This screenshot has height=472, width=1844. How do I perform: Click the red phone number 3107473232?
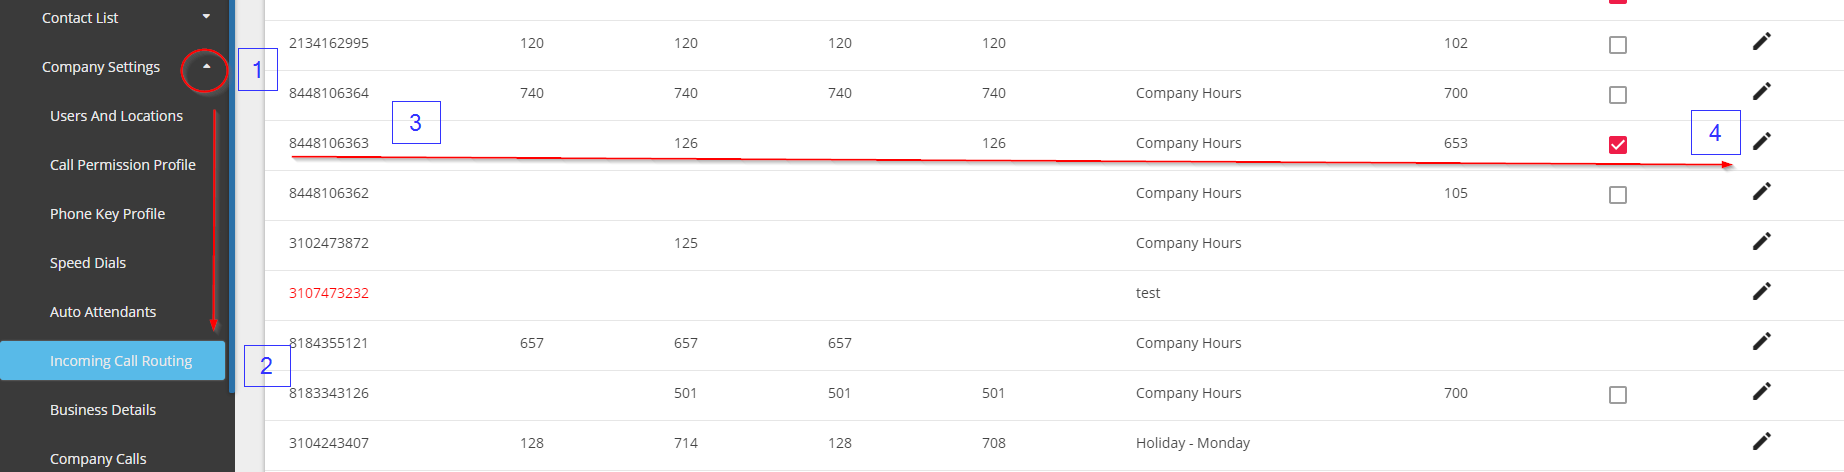(329, 293)
